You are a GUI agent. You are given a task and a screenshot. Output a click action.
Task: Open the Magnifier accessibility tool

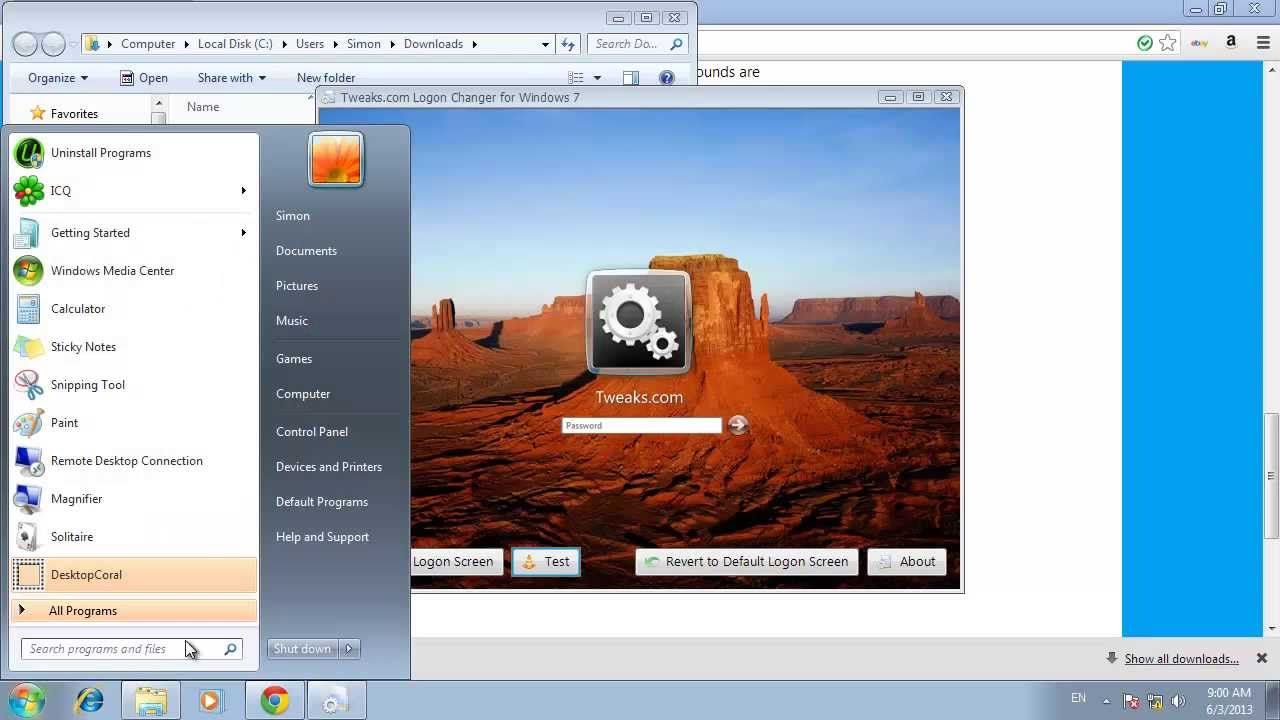[x=77, y=498]
